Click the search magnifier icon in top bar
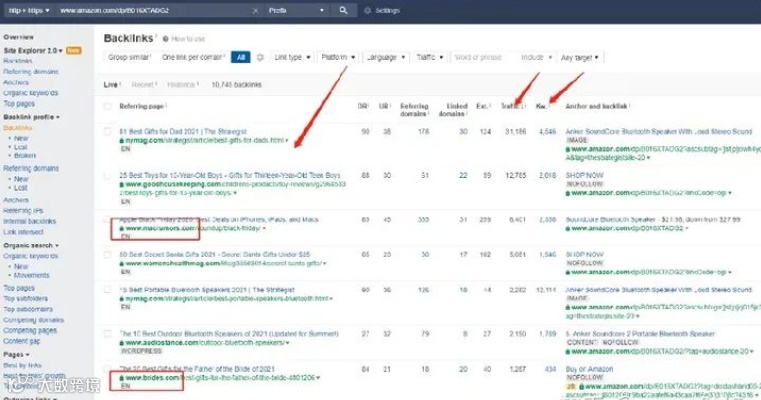This screenshot has width=761, height=400. [x=343, y=10]
